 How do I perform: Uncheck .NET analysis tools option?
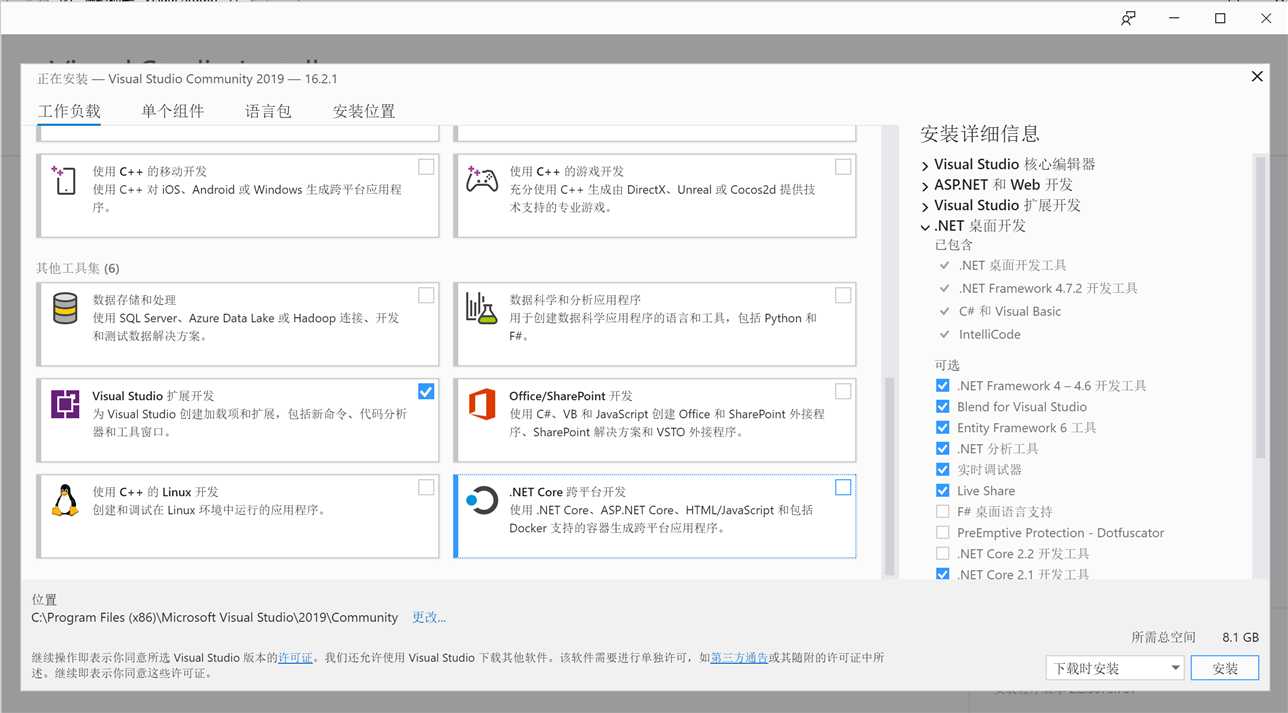pyautogui.click(x=942, y=448)
